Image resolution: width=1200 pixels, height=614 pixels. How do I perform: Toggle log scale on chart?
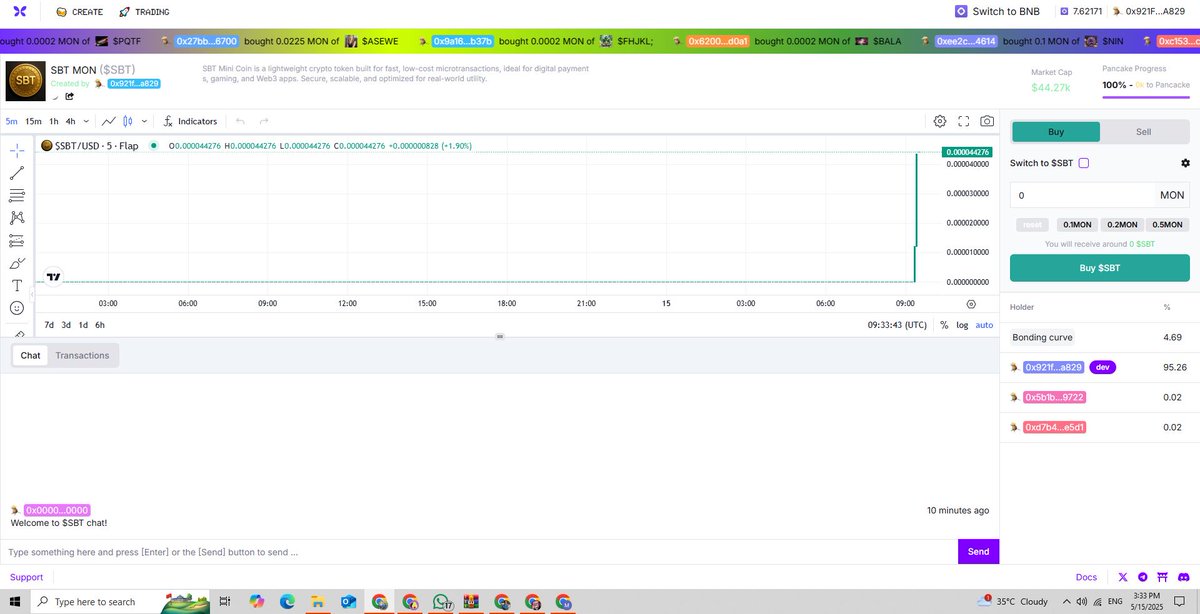click(x=962, y=325)
